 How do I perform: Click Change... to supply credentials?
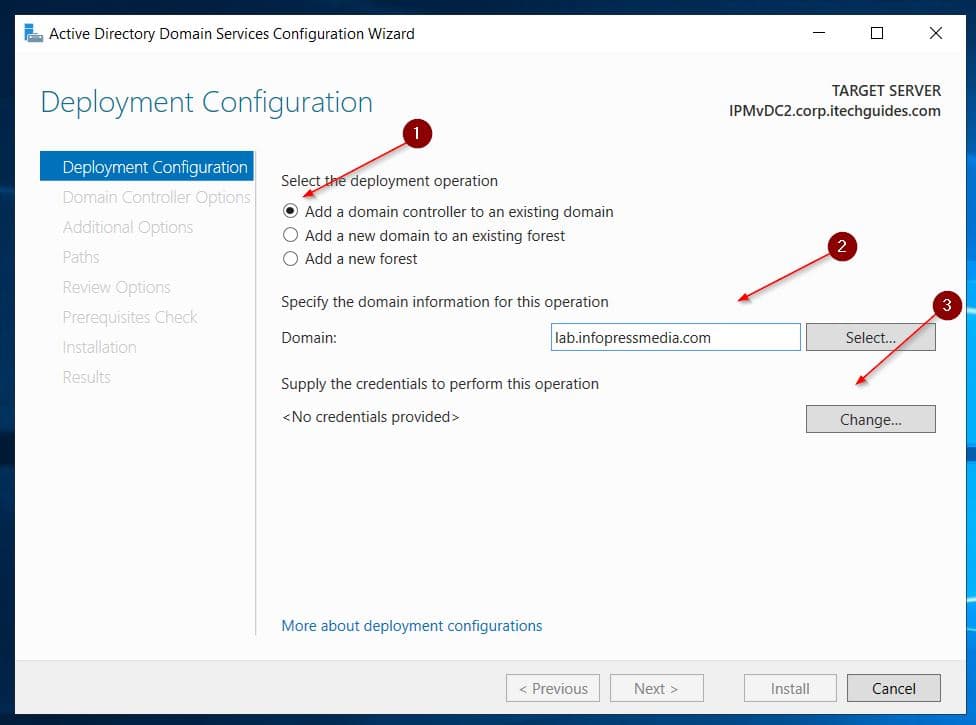[x=869, y=418]
